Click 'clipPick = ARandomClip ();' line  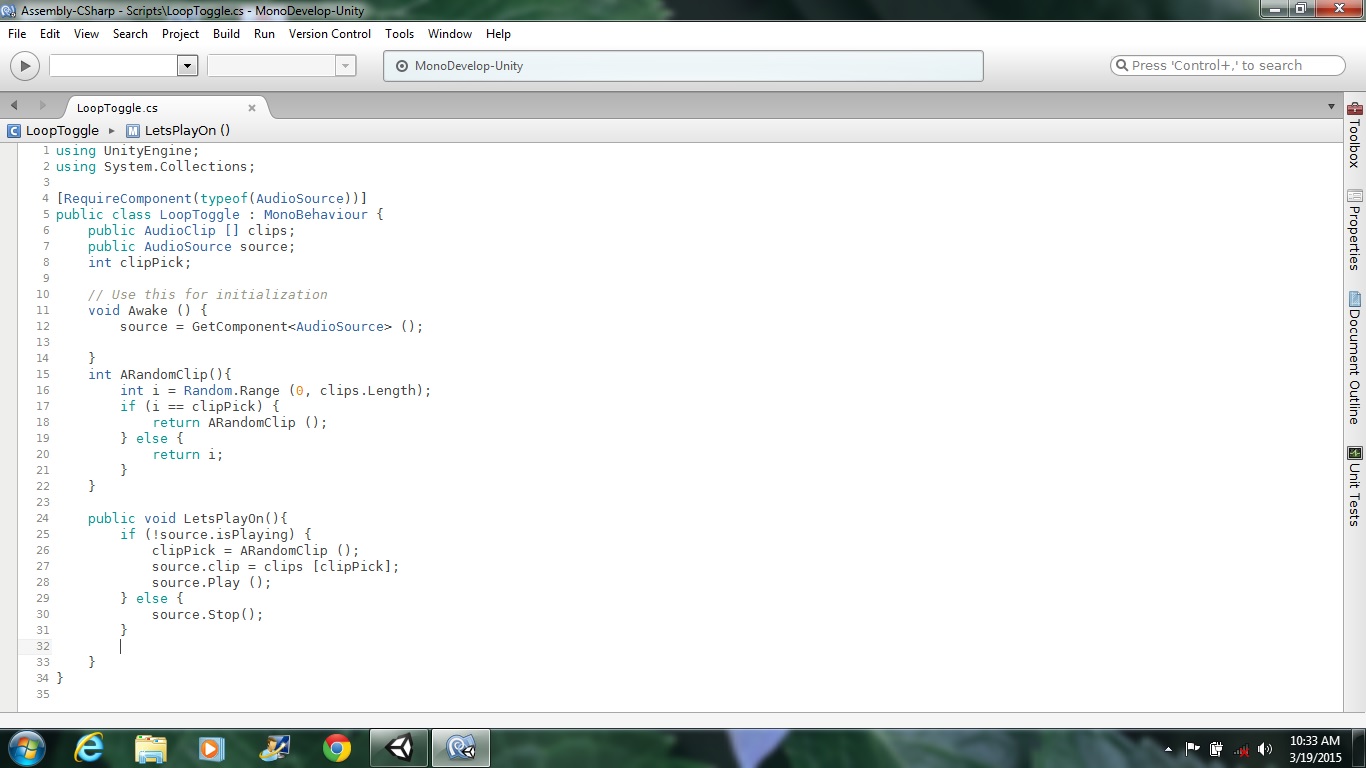point(255,550)
